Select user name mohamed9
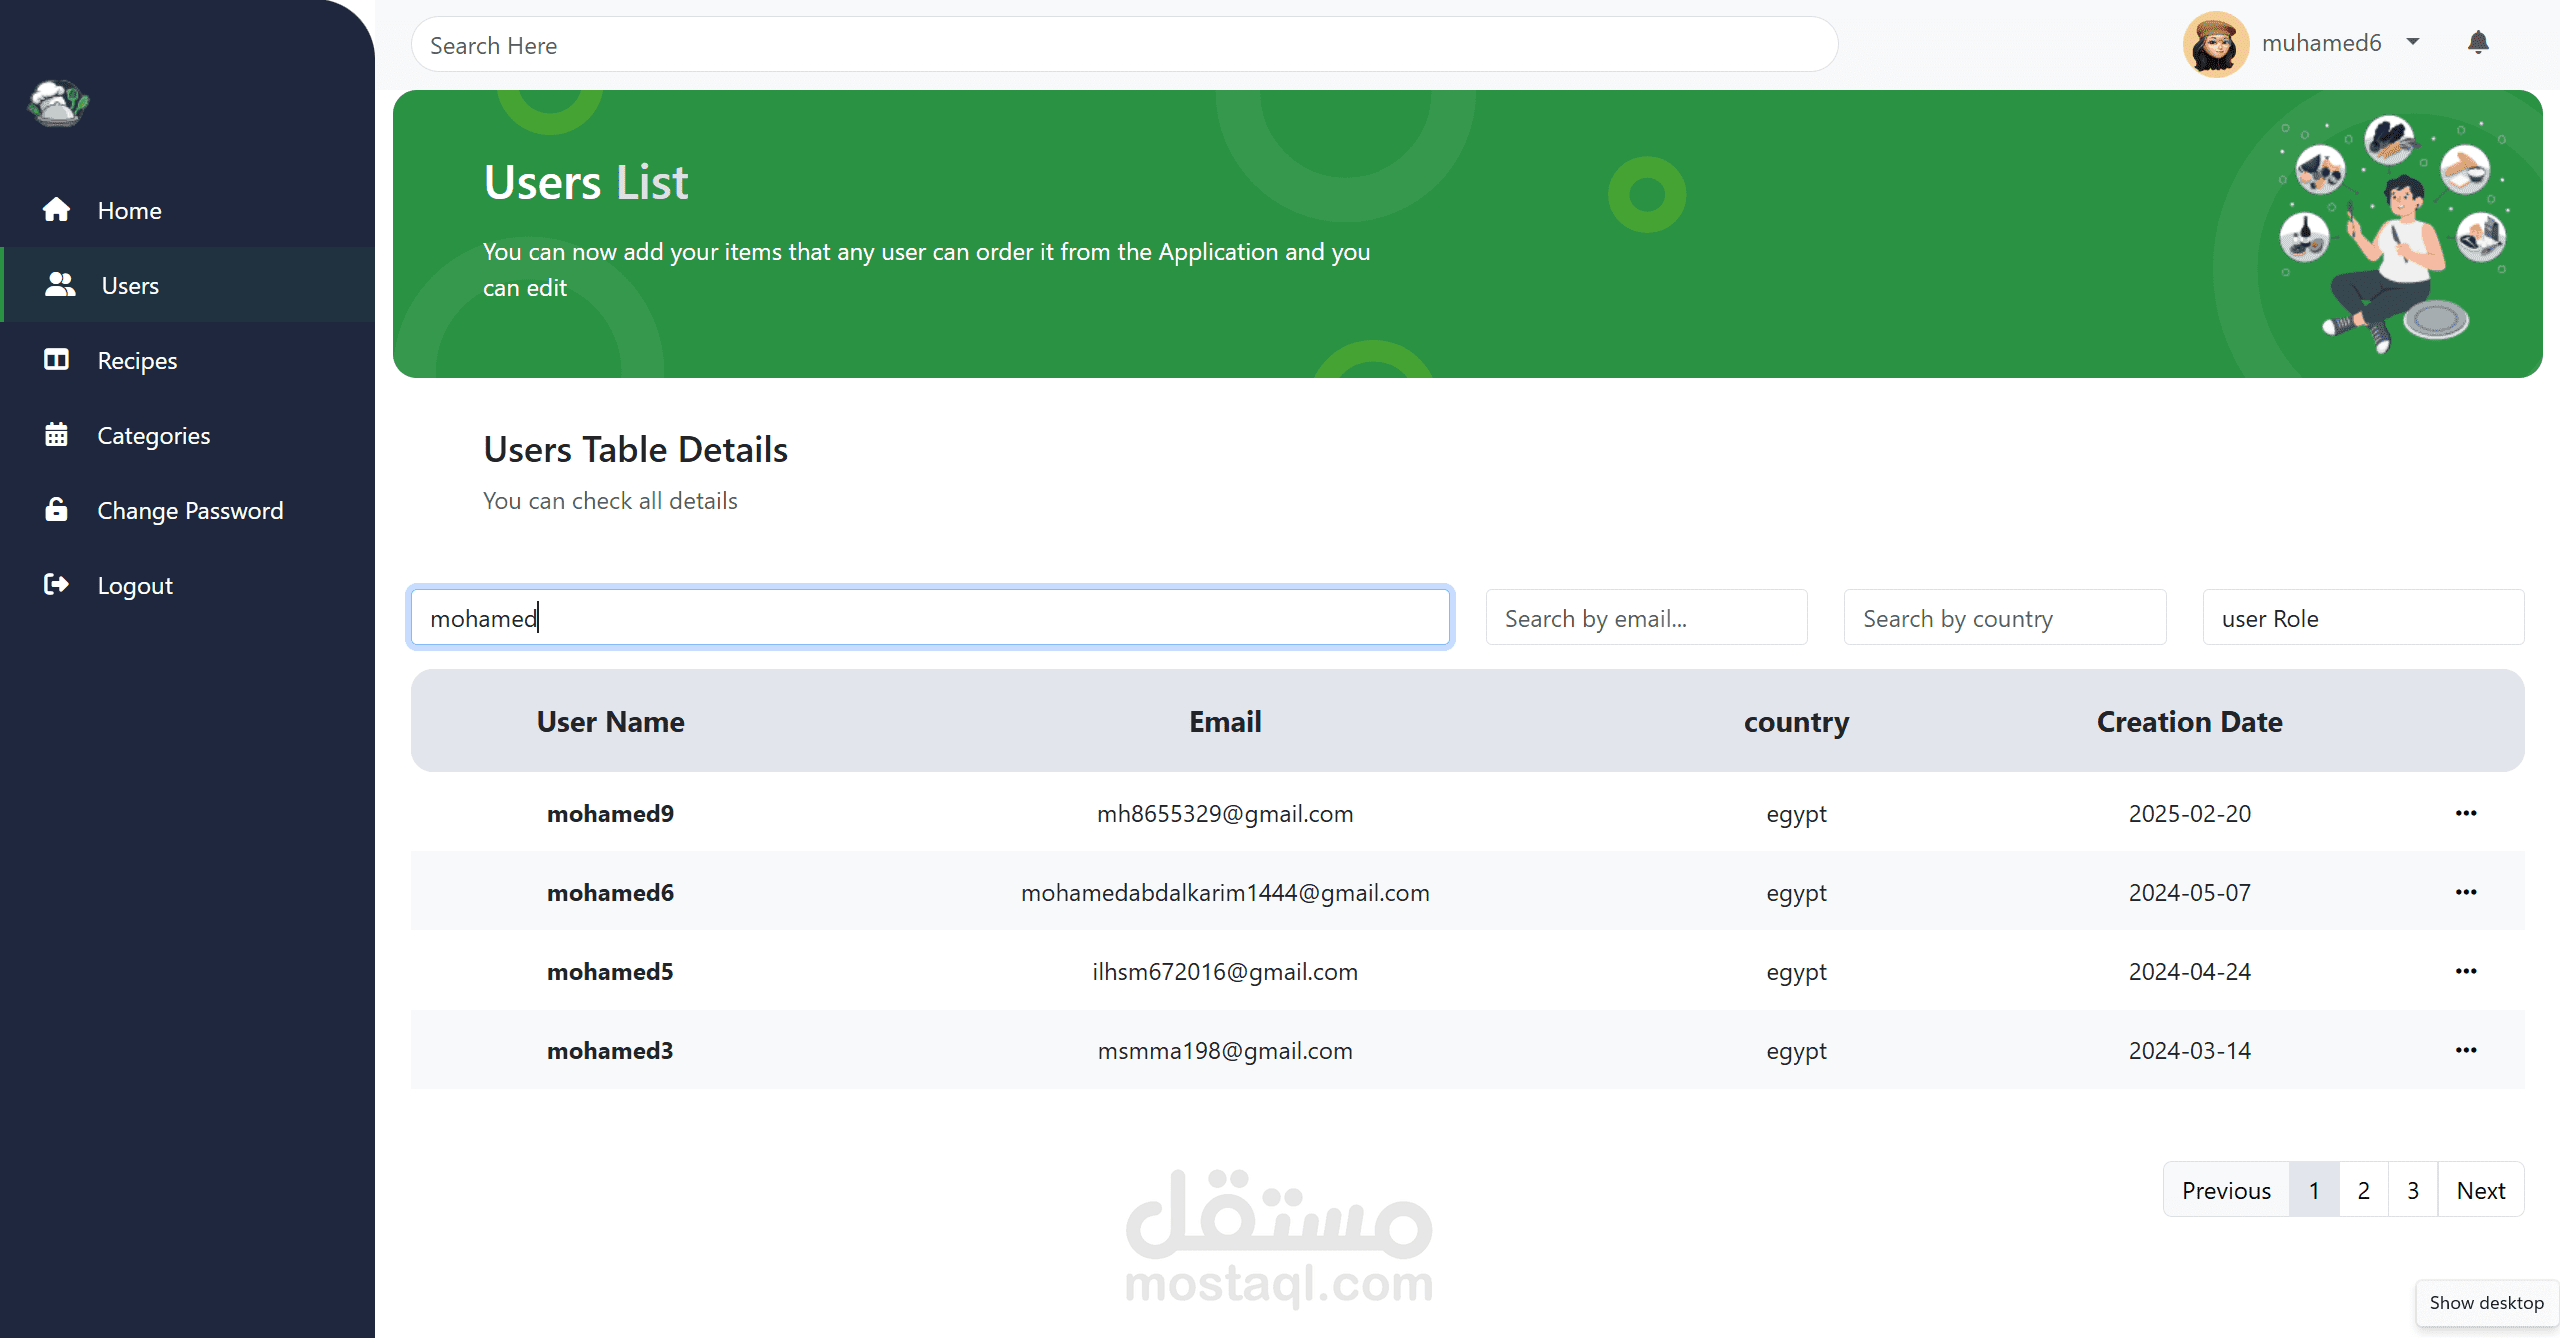 click(x=610, y=813)
